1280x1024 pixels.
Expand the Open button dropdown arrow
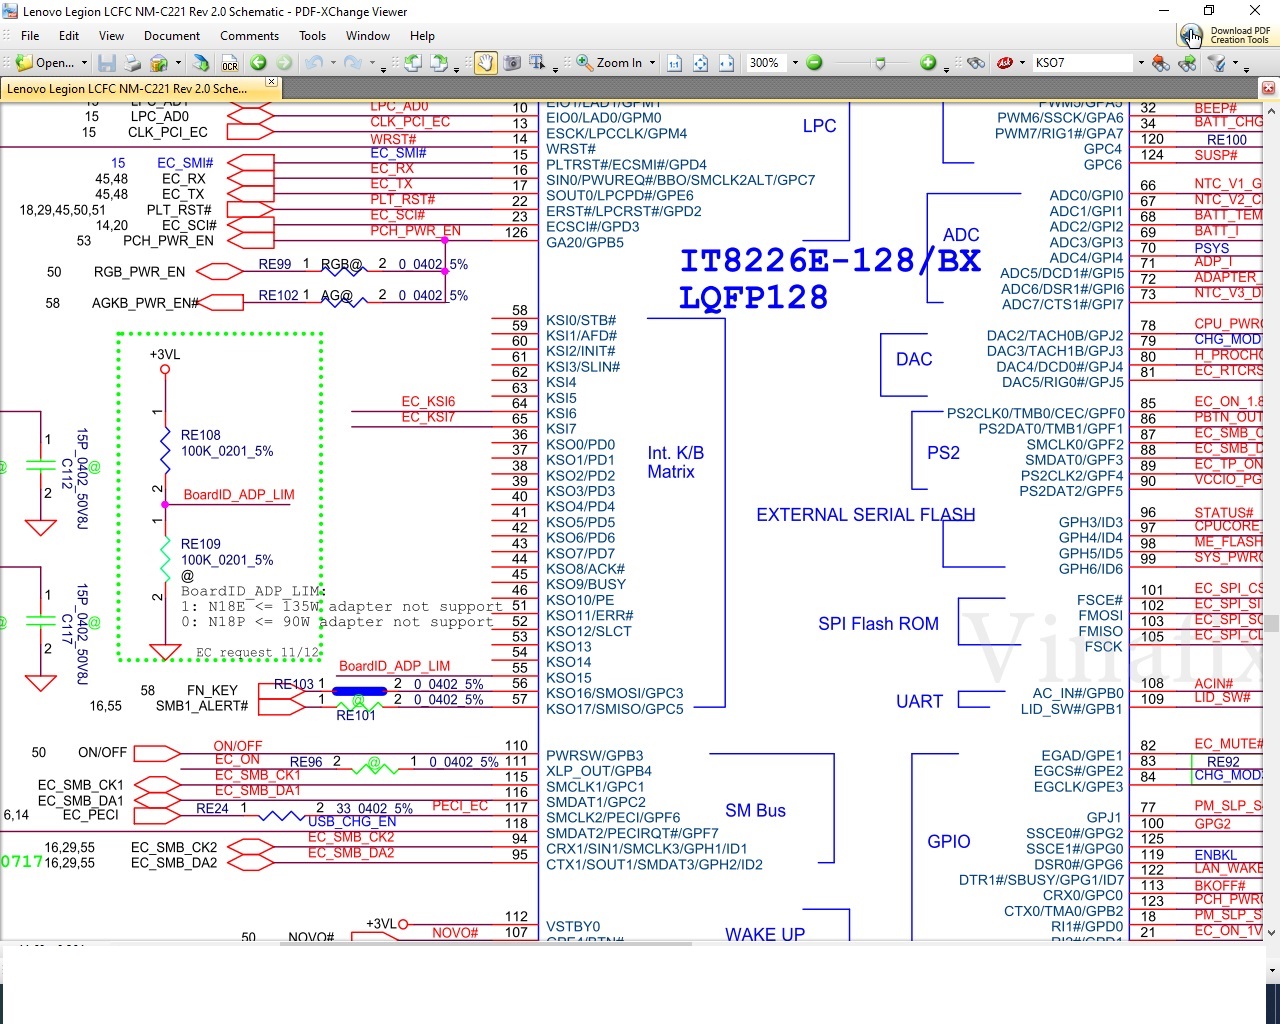(84, 63)
